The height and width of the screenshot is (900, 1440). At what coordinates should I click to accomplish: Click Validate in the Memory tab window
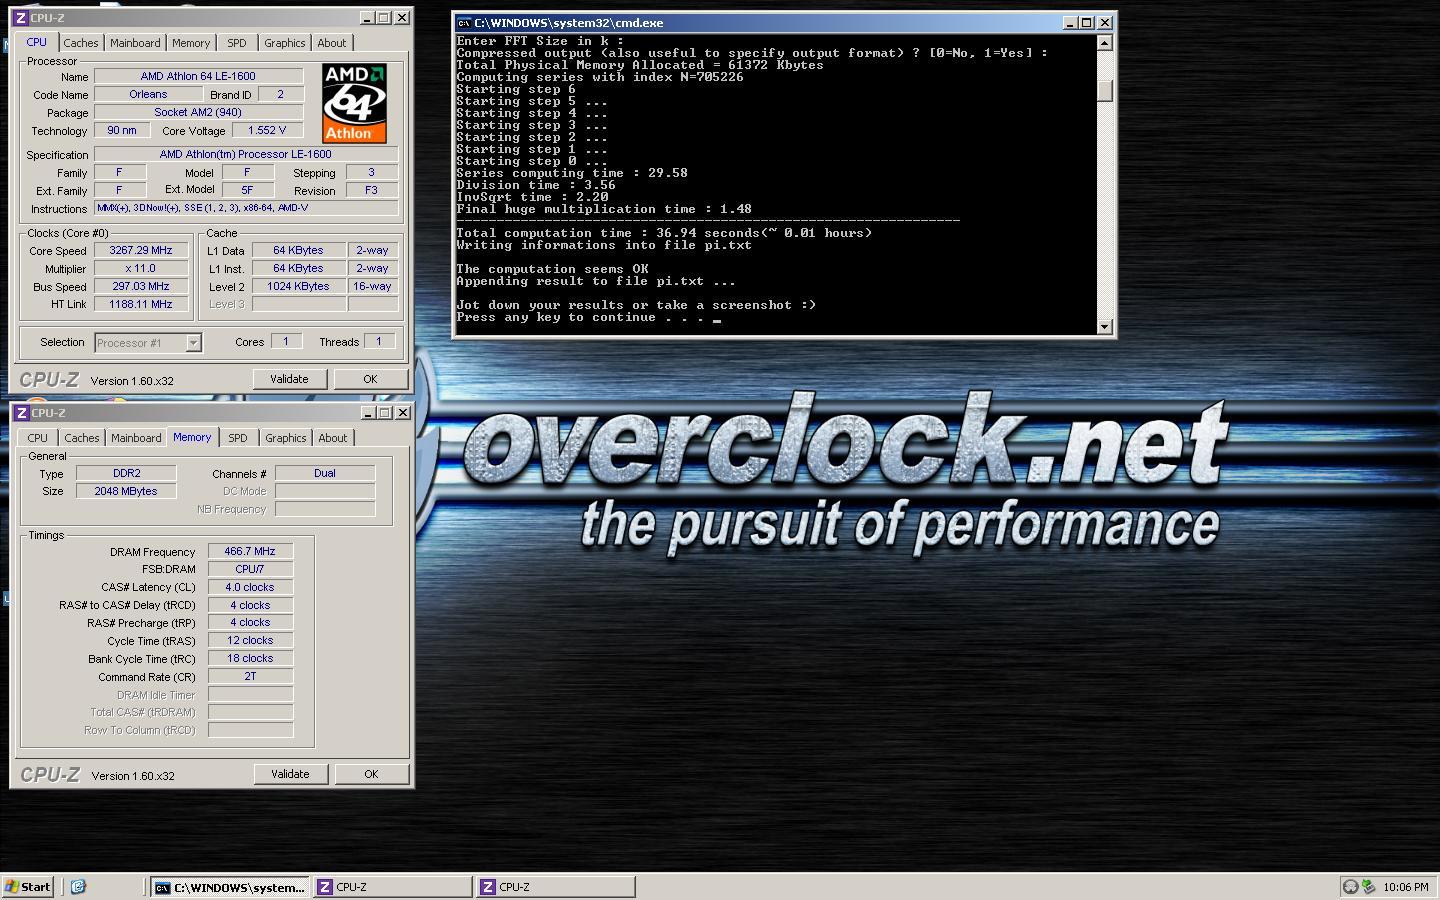(290, 774)
